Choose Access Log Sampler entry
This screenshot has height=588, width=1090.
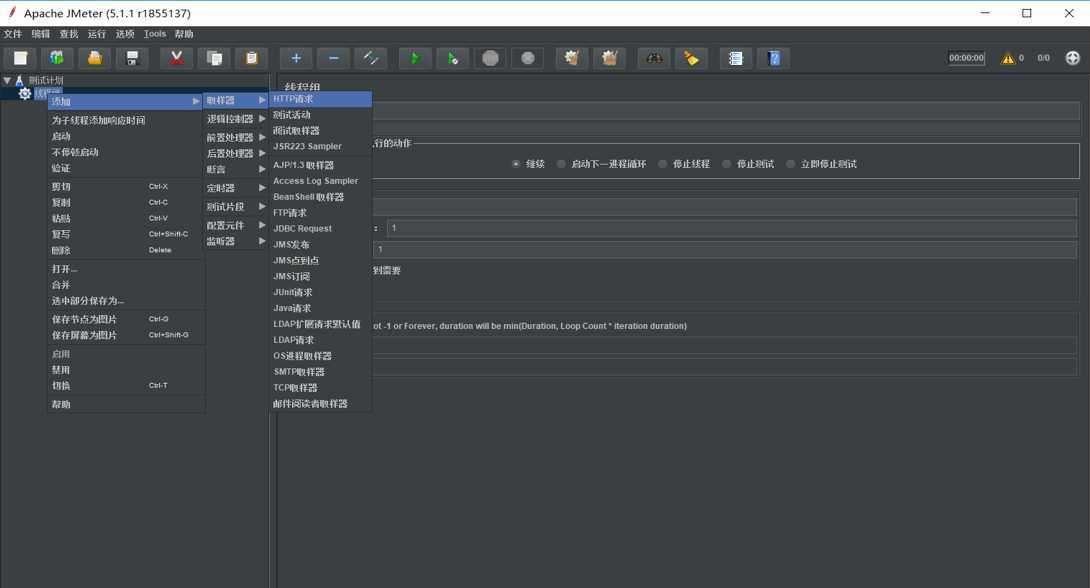click(320, 181)
